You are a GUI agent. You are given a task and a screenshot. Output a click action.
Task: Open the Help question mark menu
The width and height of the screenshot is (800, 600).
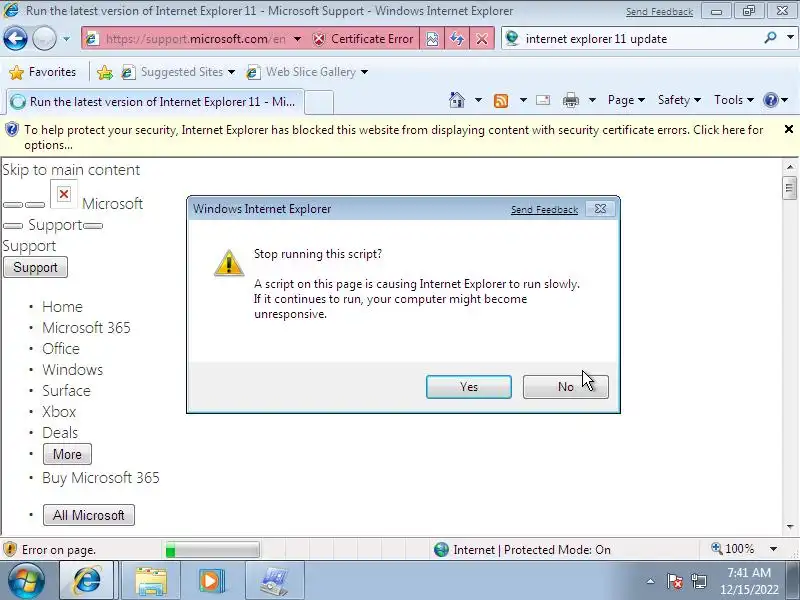click(x=776, y=100)
